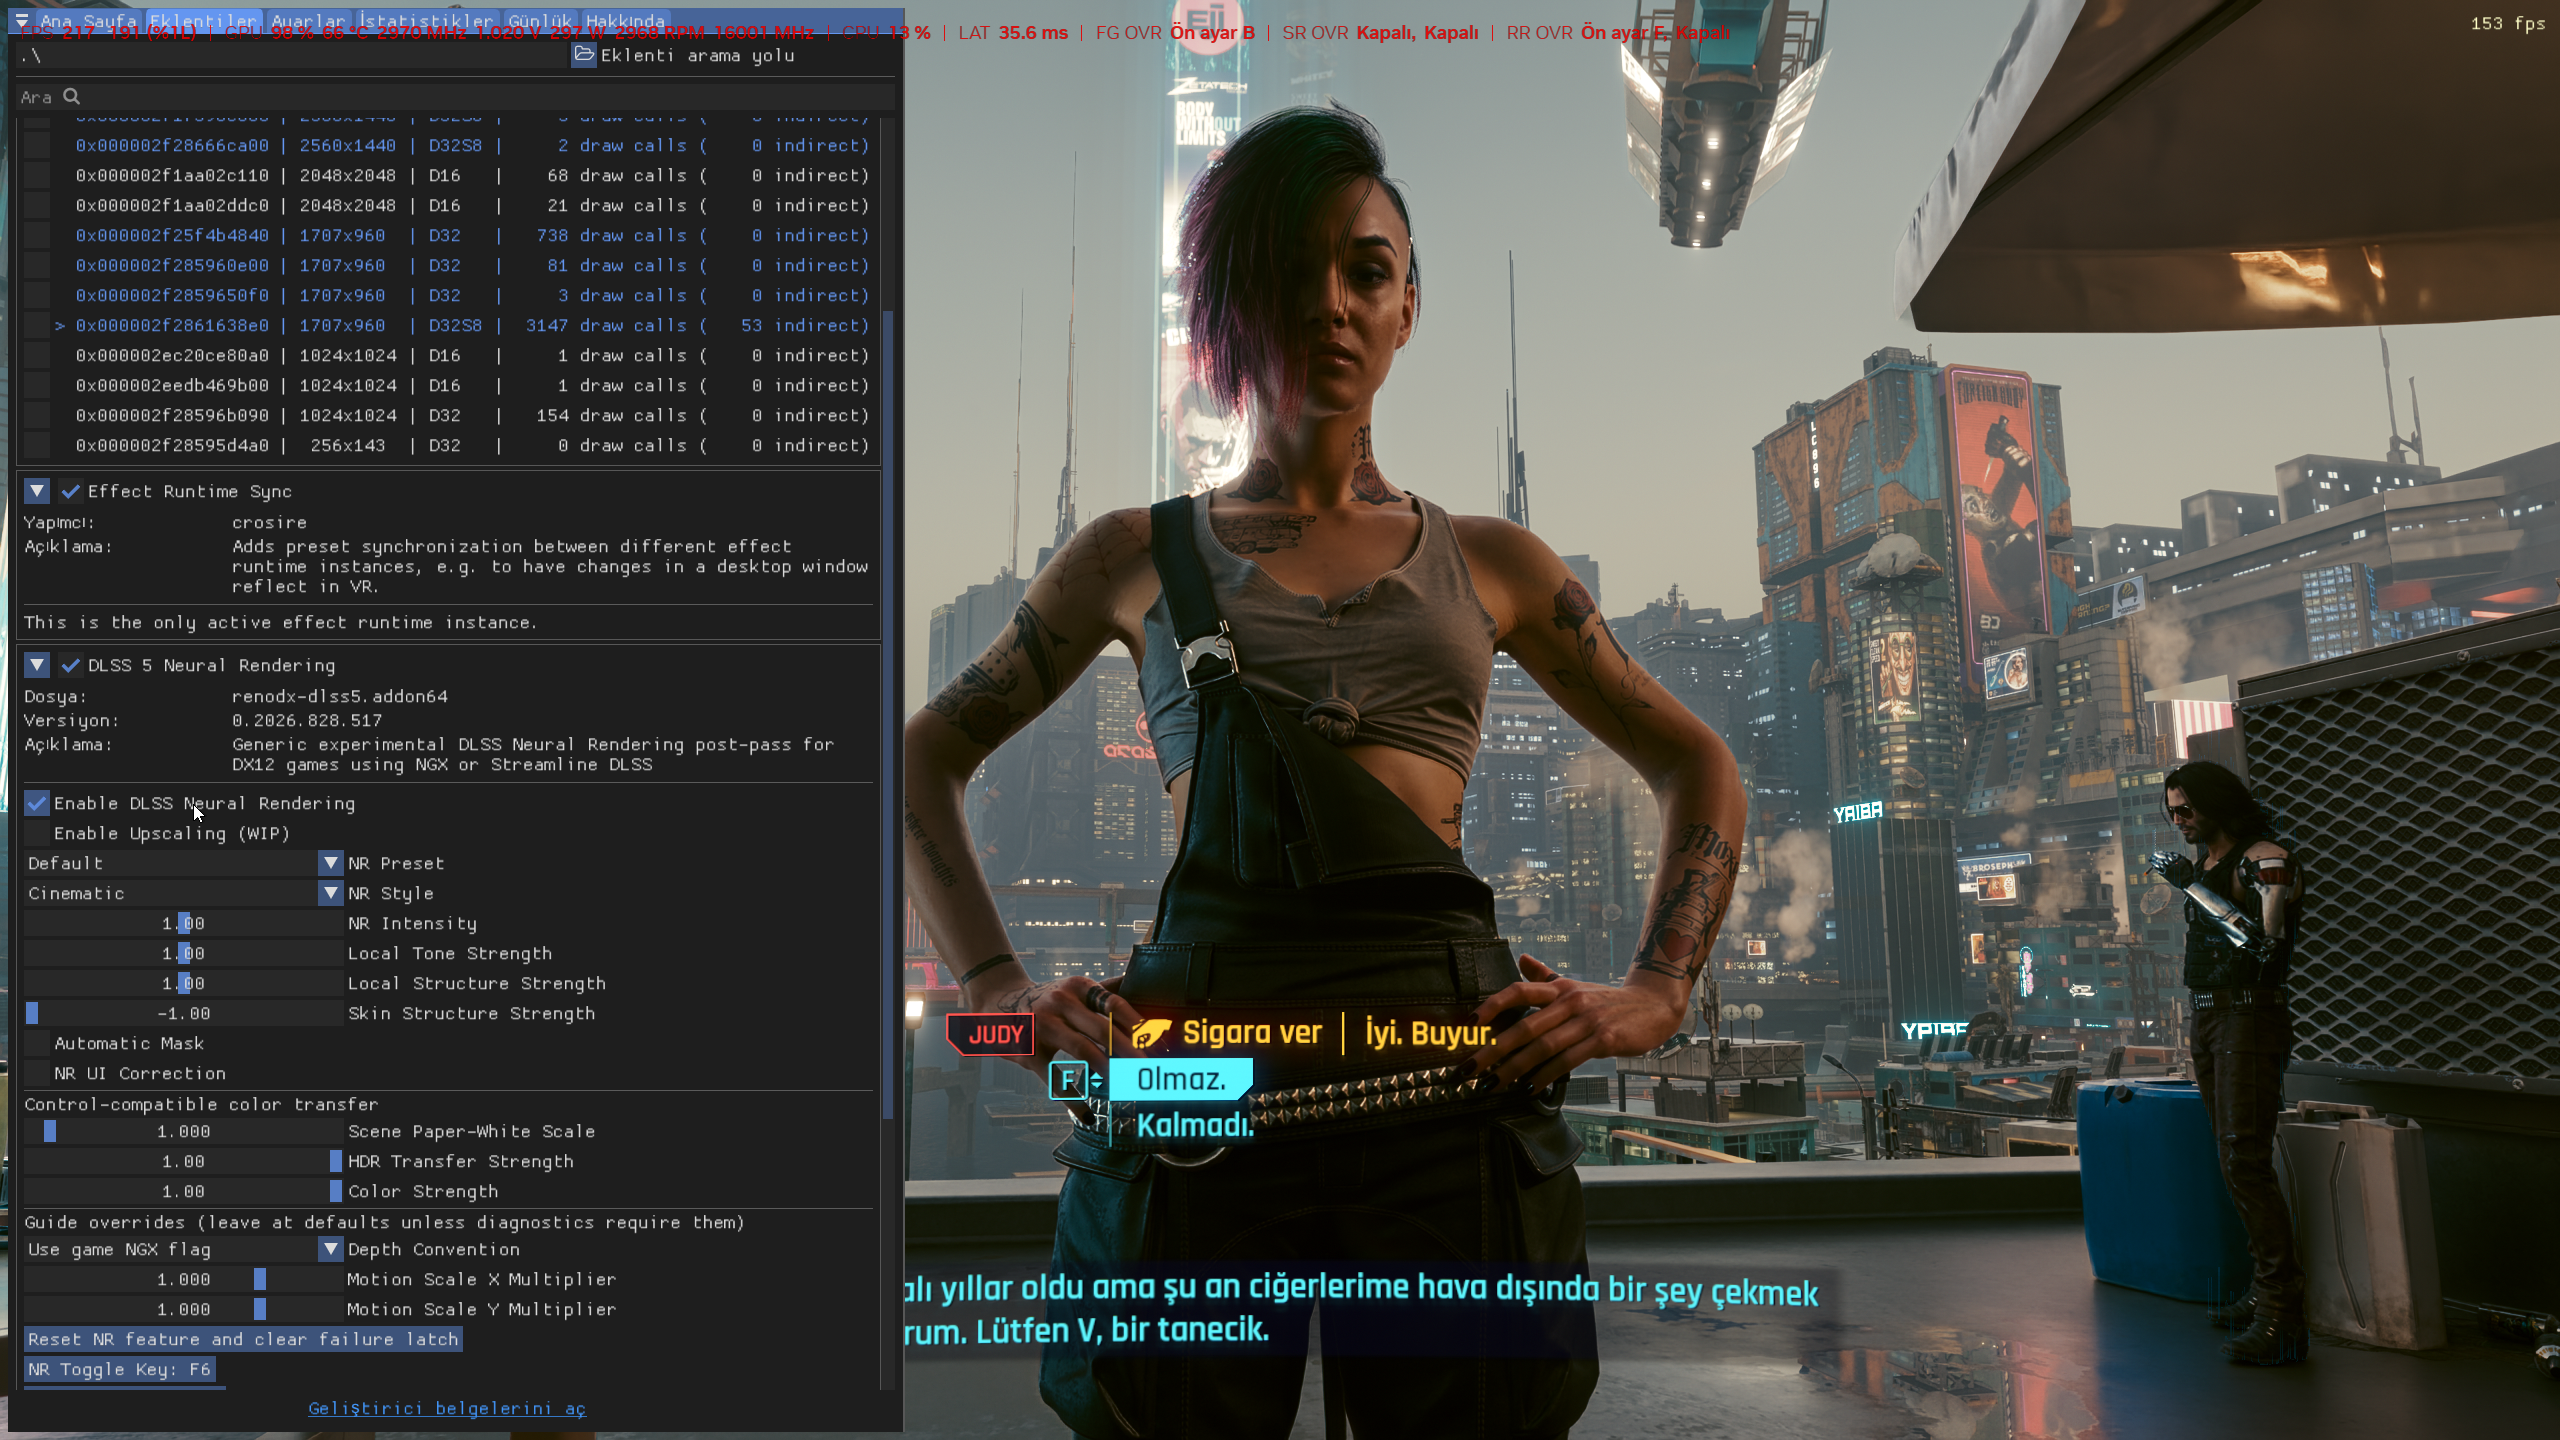Click the Local Tone Strength slider
This screenshot has height=1440, width=2560.
click(x=184, y=953)
